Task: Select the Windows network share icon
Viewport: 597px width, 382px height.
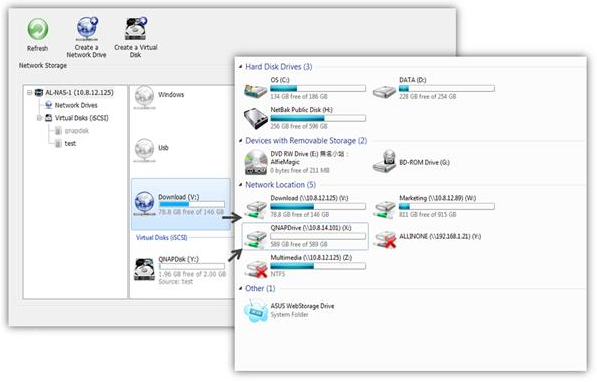Action: (x=145, y=97)
